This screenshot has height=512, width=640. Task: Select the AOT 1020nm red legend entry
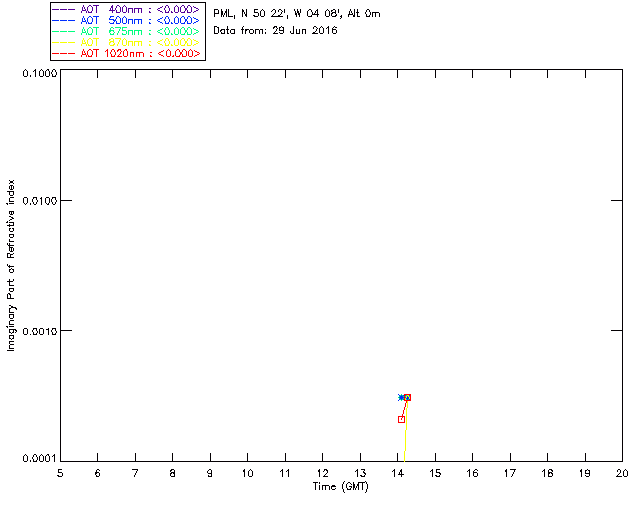pyautogui.click(x=126, y=53)
